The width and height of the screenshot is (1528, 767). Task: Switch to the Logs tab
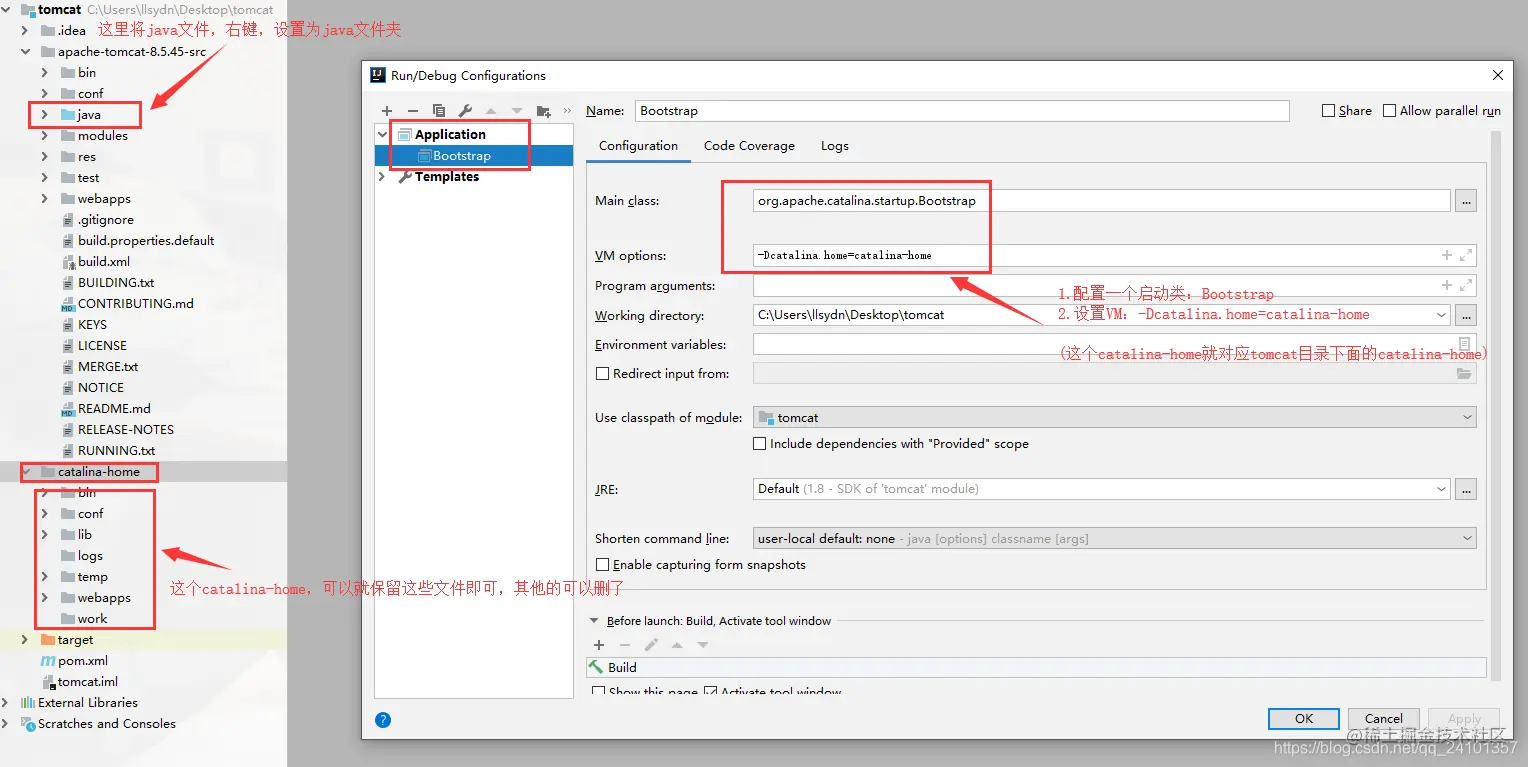click(x=834, y=146)
